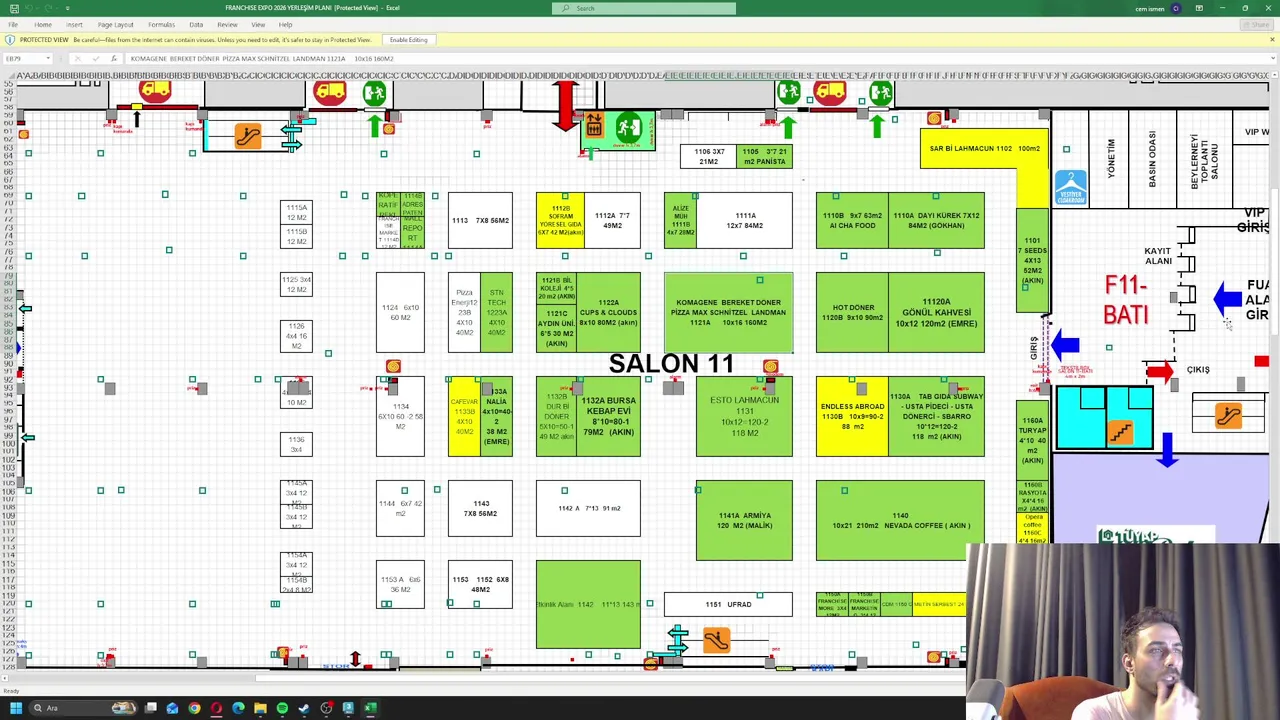1280x720 pixels.
Task: Close the Protected View message bar
Action: (x=1271, y=40)
